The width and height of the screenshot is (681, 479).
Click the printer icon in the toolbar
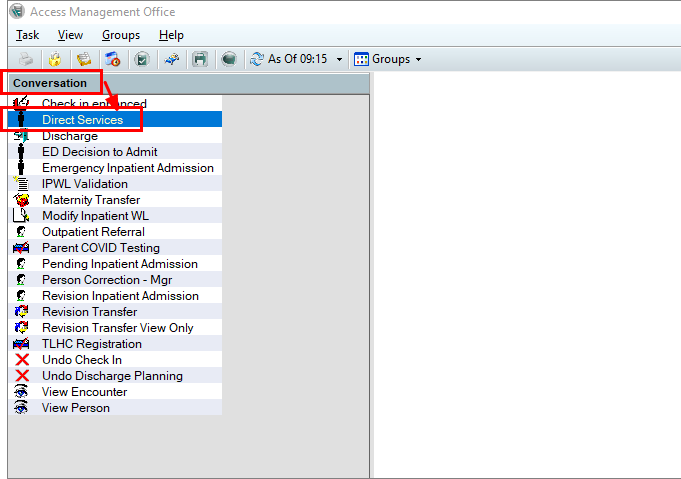point(25,59)
